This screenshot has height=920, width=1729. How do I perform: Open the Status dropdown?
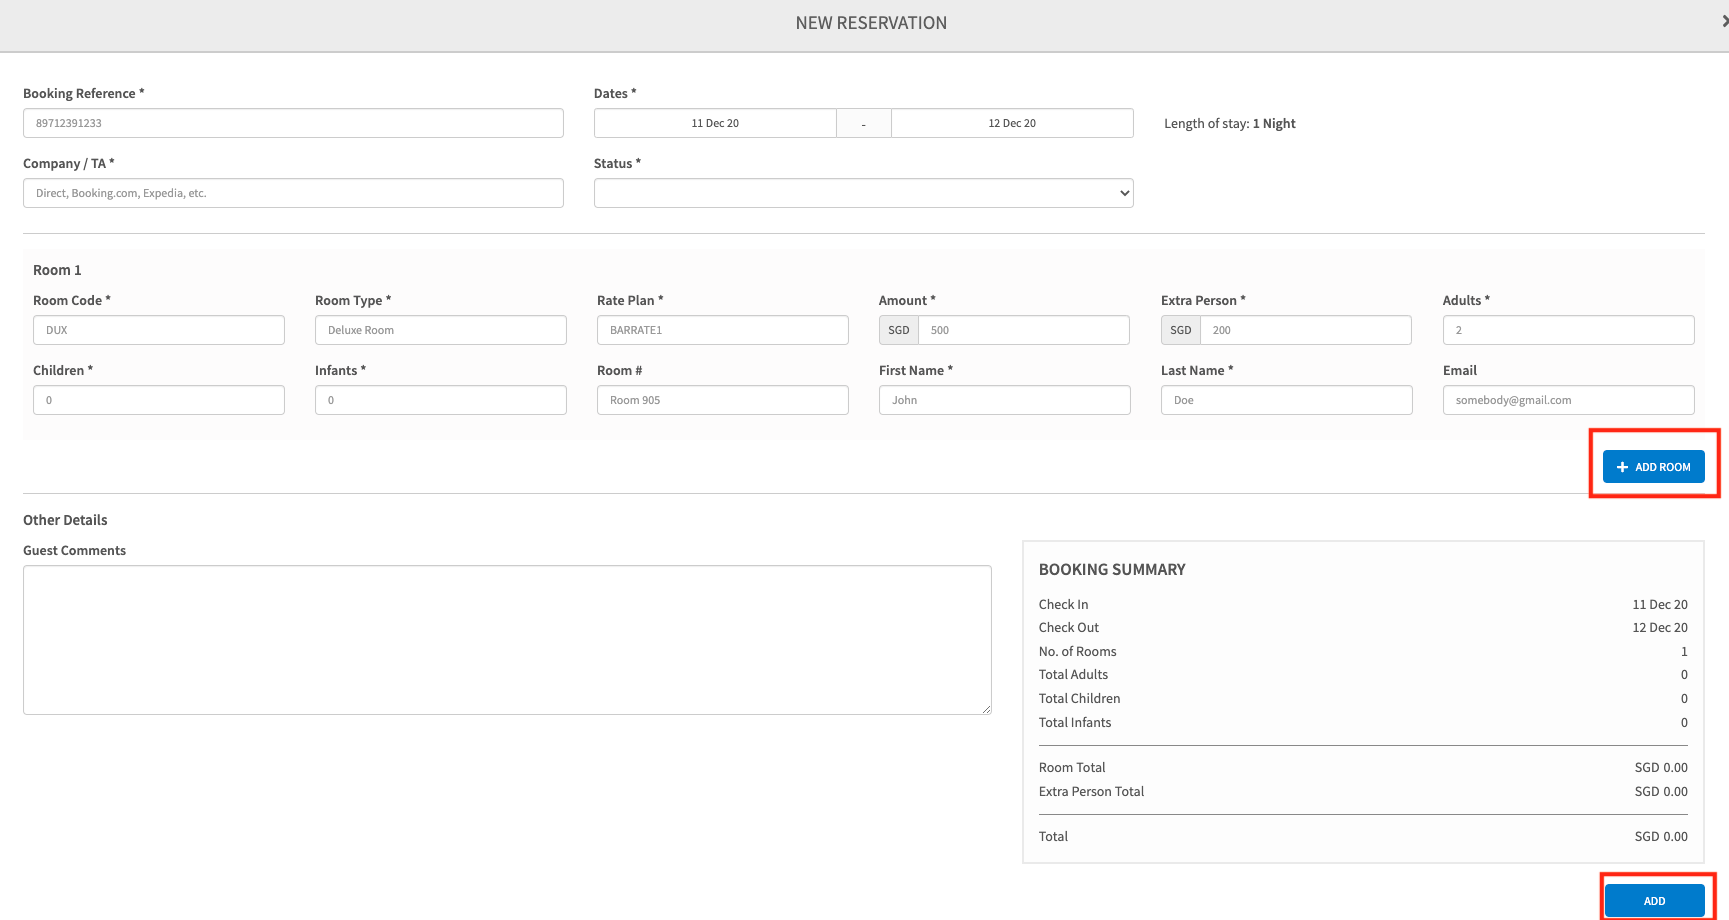[x=863, y=193]
